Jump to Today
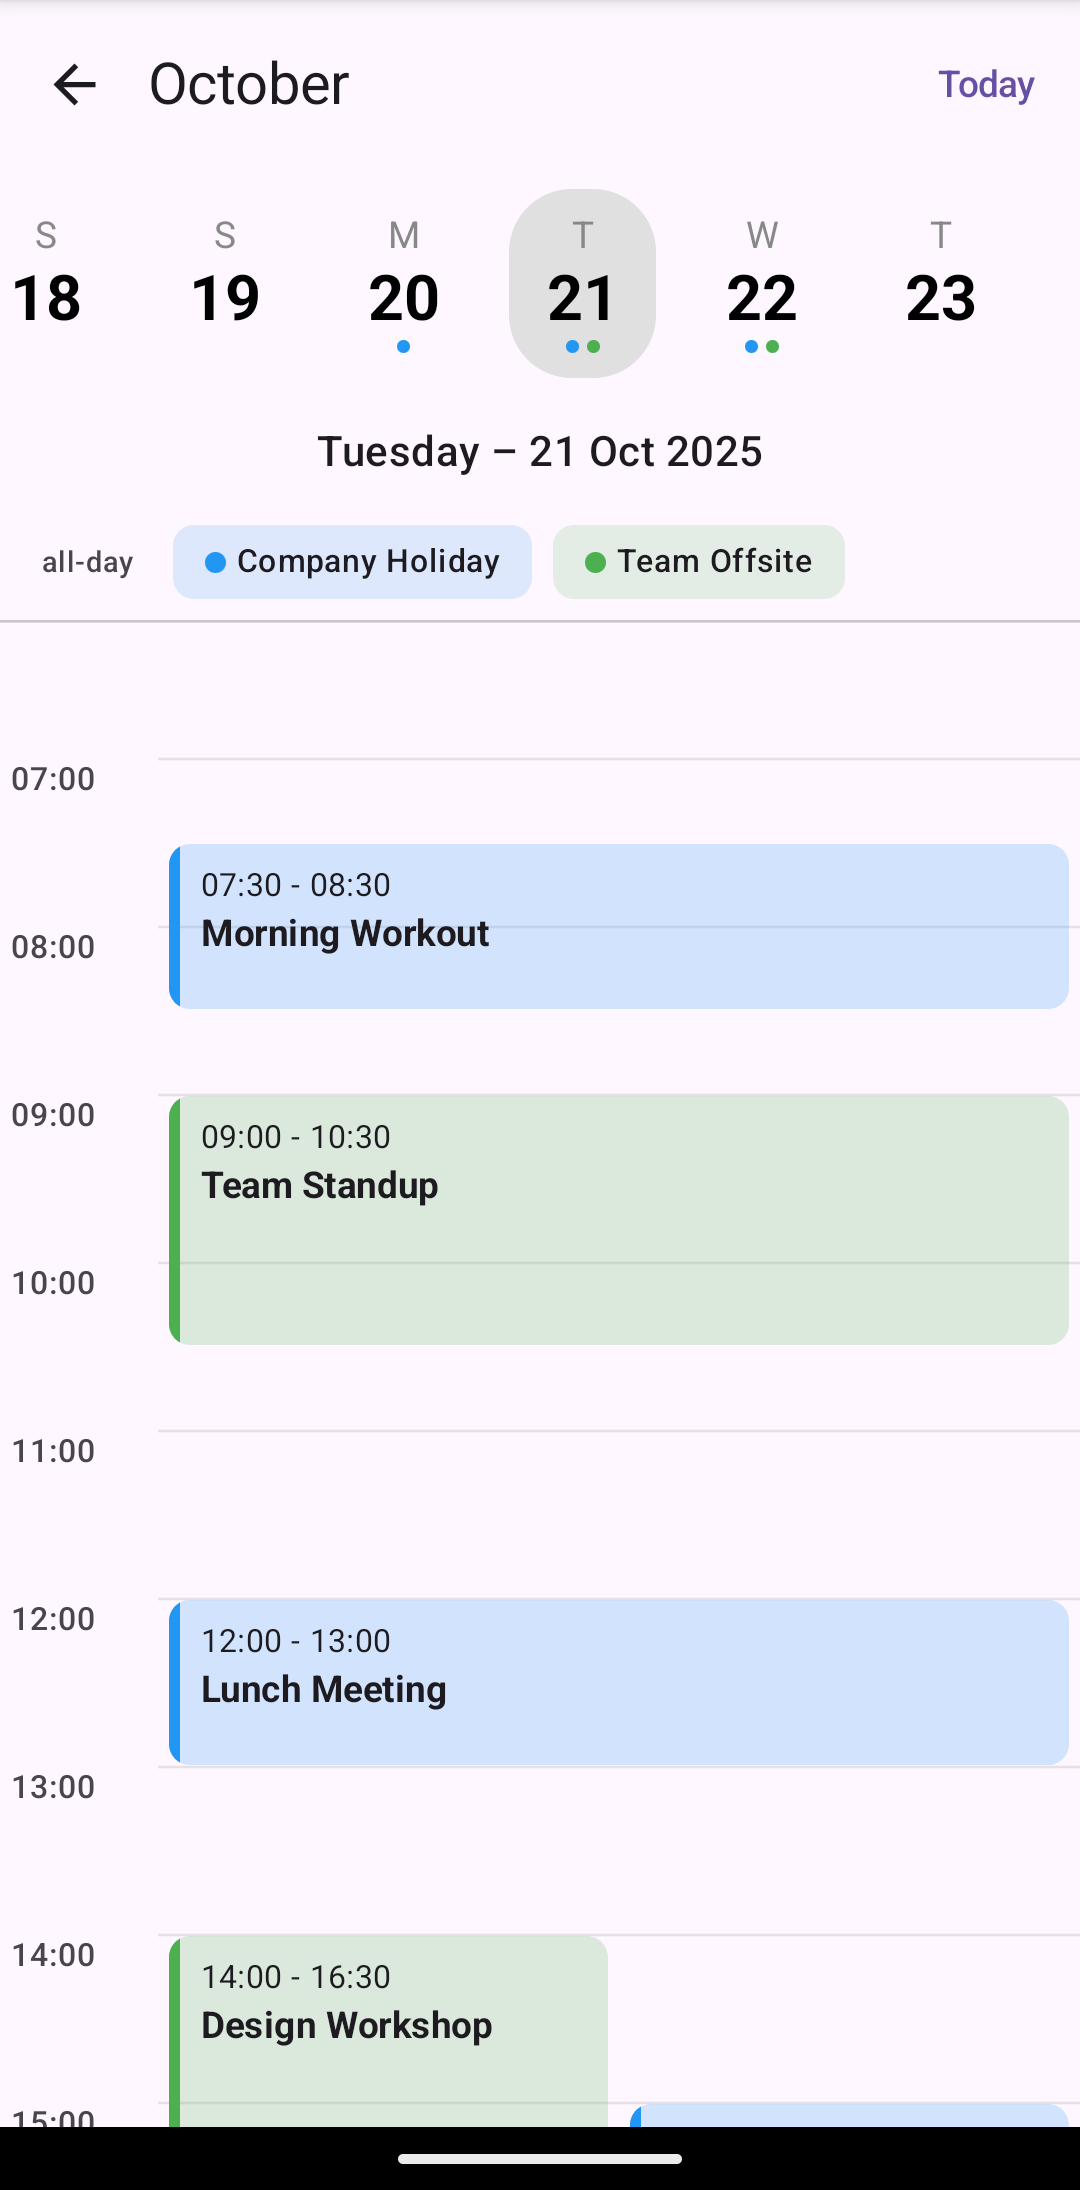Screen dimensions: 1080x2190 [x=985, y=84]
